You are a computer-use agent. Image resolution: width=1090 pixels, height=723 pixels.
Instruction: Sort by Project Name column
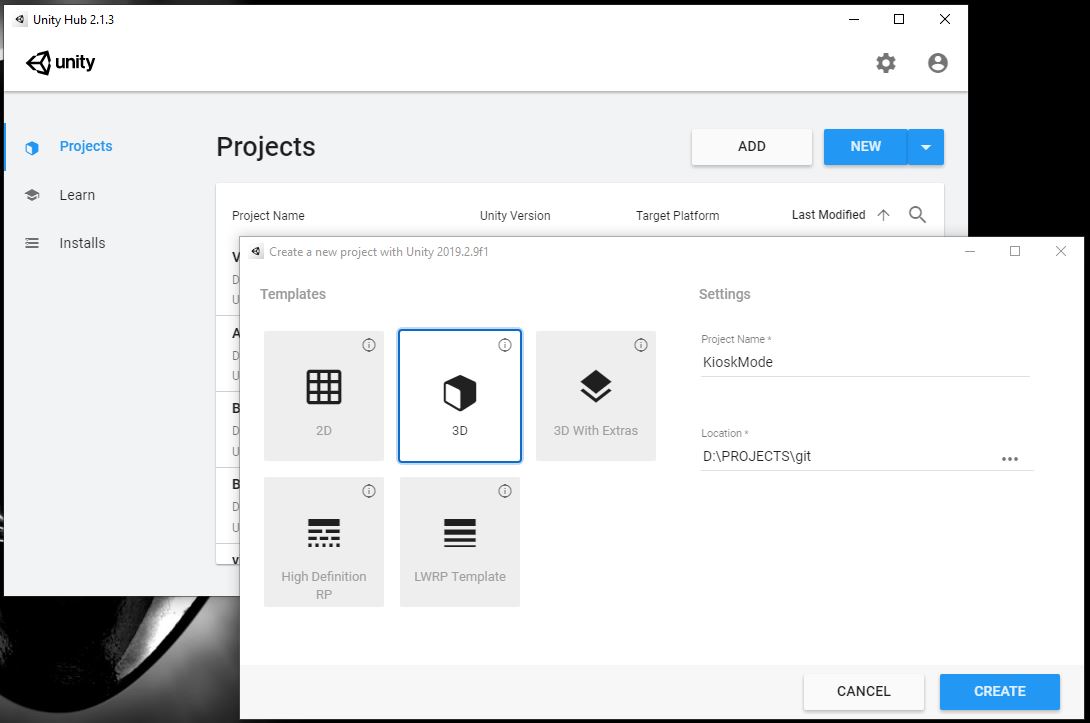point(268,216)
